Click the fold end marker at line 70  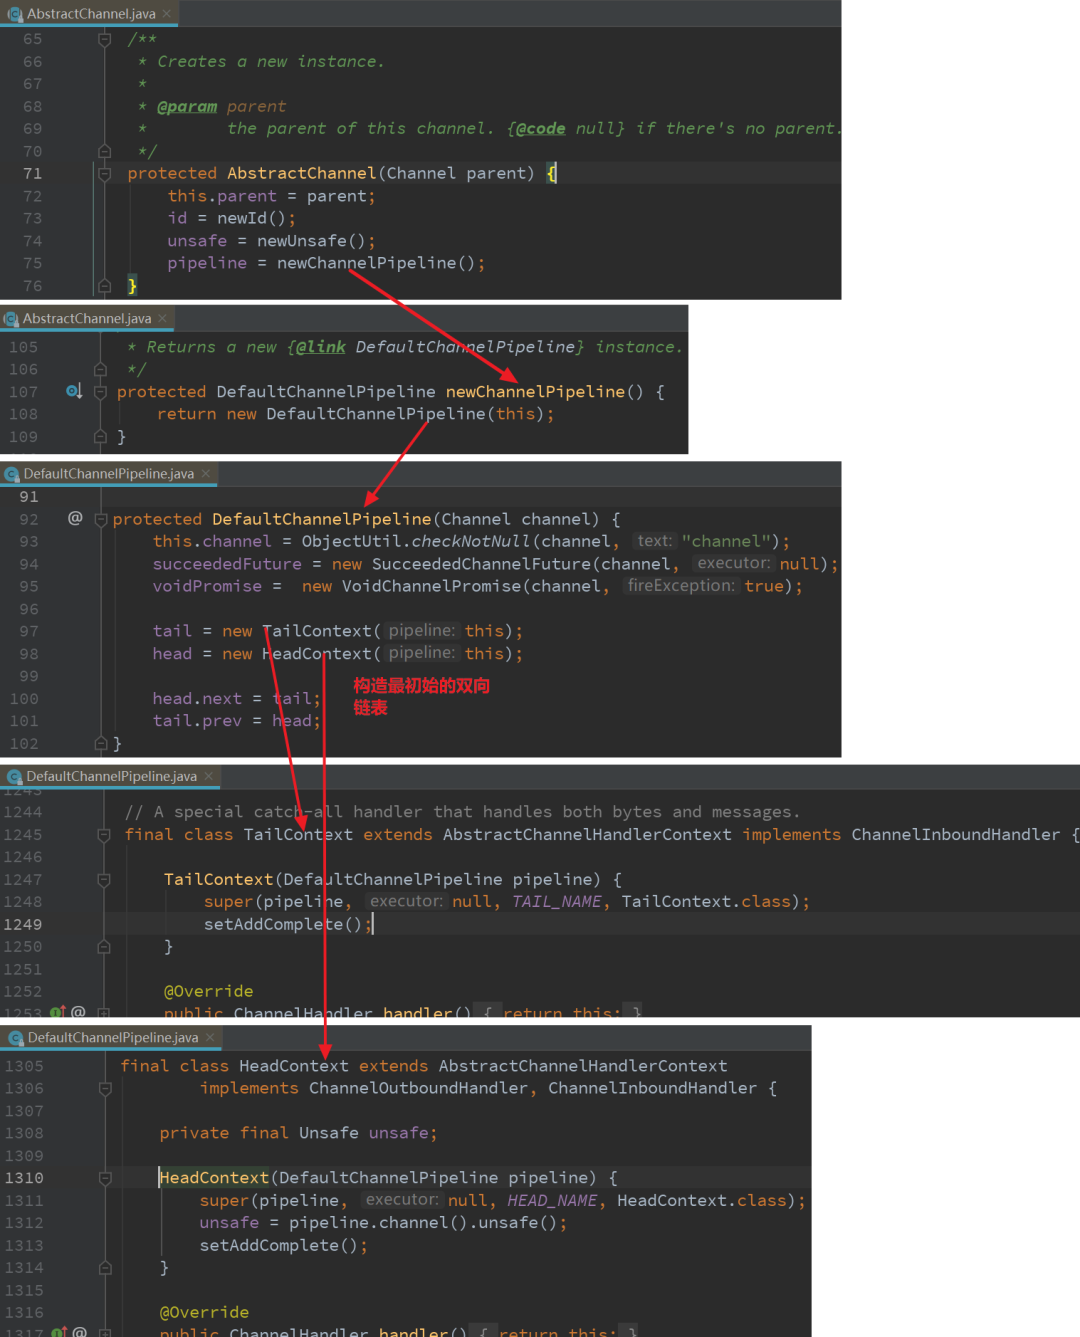pyautogui.click(x=104, y=151)
